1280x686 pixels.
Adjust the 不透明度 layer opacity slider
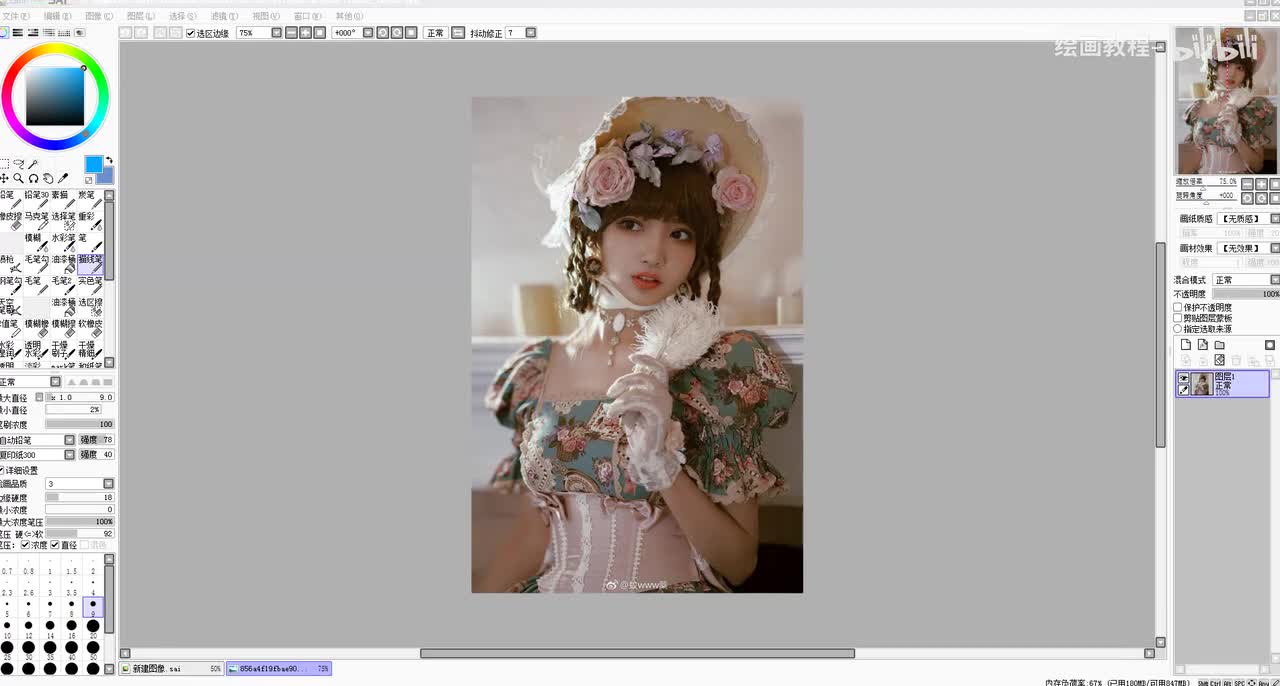[1246, 295]
